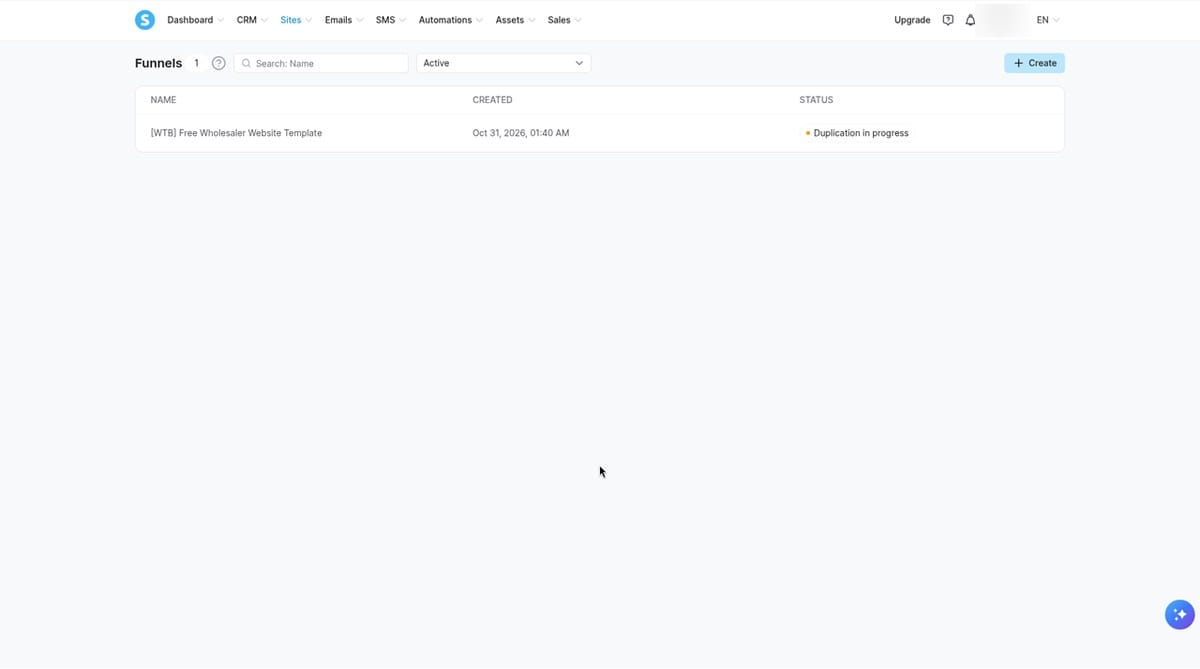Click the Oct 31, 2026, 01:40 AM date
Viewport: 1200px width, 669px height.
click(521, 133)
